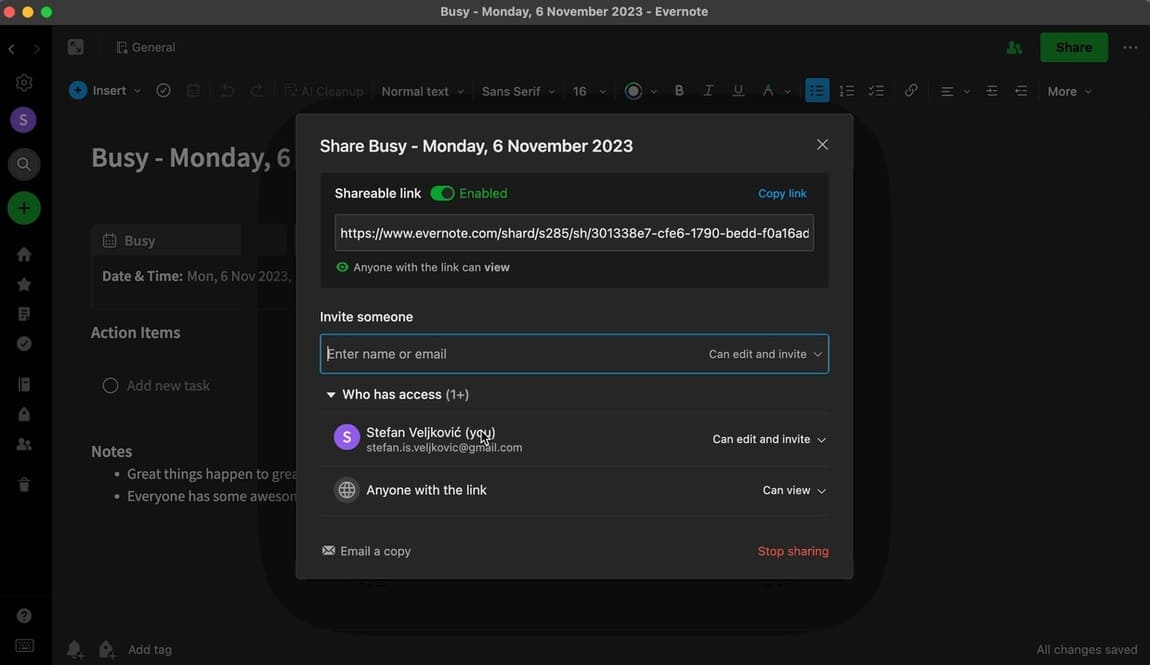Close the Share dialog
Screen dimensions: 1150x665
click(x=822, y=144)
